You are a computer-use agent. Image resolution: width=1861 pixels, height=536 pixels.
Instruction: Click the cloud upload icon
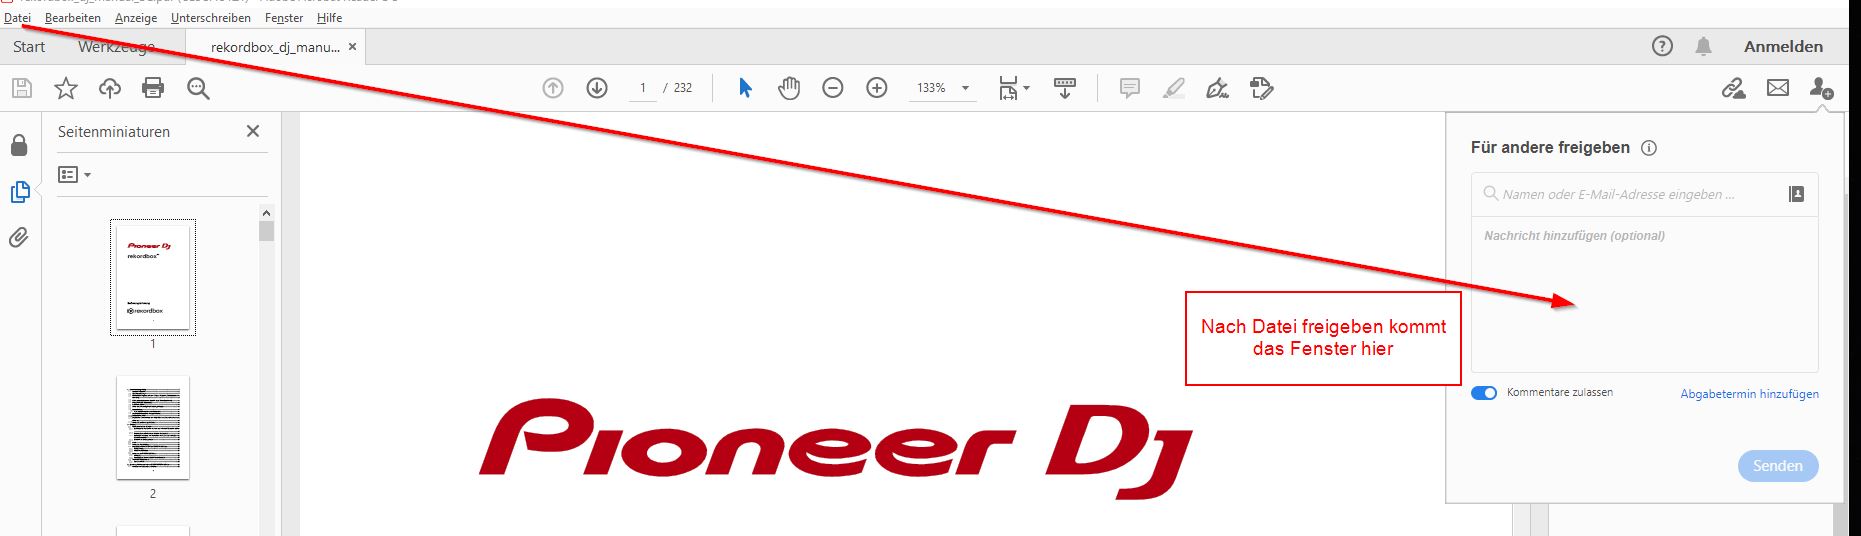click(x=110, y=88)
